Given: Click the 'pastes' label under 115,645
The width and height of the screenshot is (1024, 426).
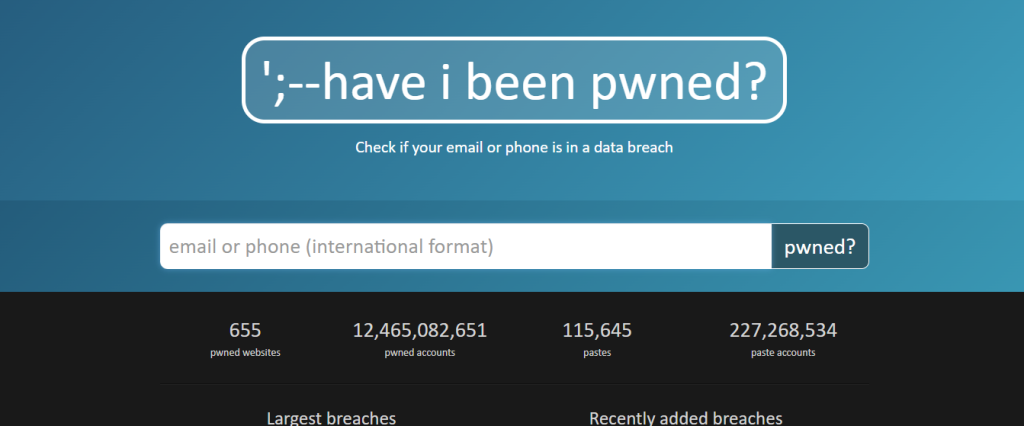Looking at the screenshot, I should tap(597, 353).
